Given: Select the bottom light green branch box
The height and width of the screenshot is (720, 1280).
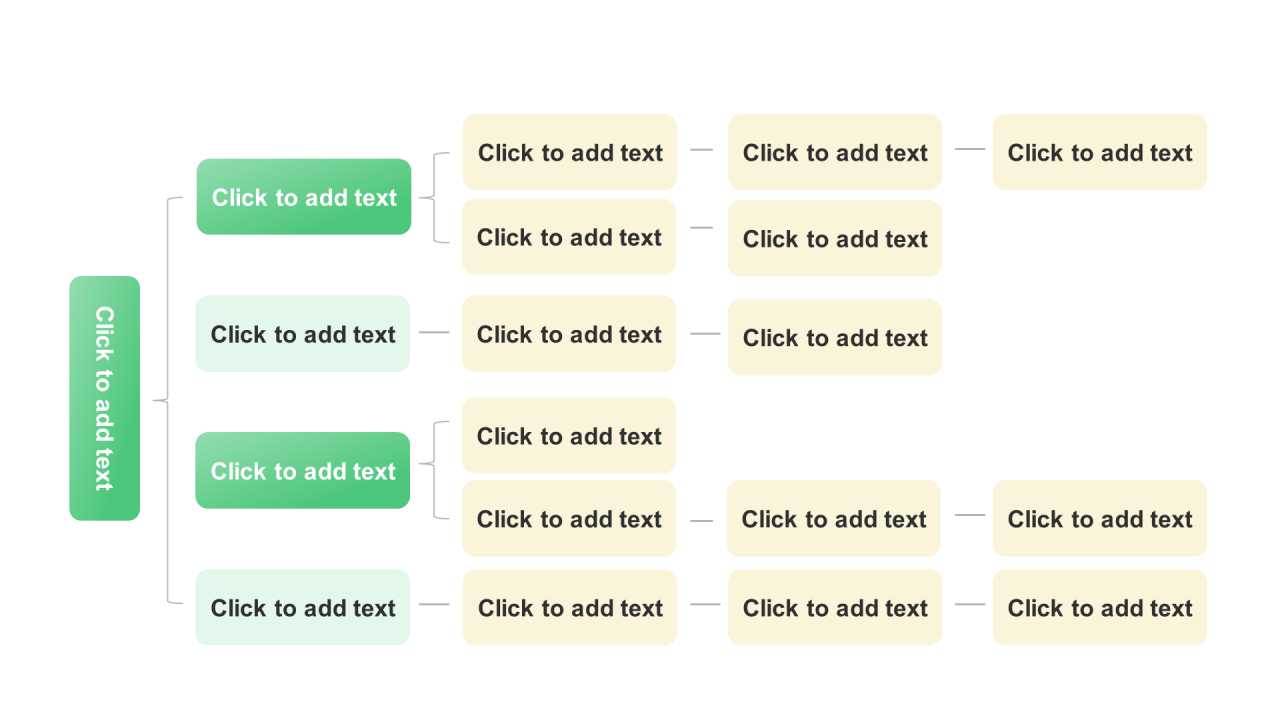Looking at the screenshot, I should coord(303,607).
